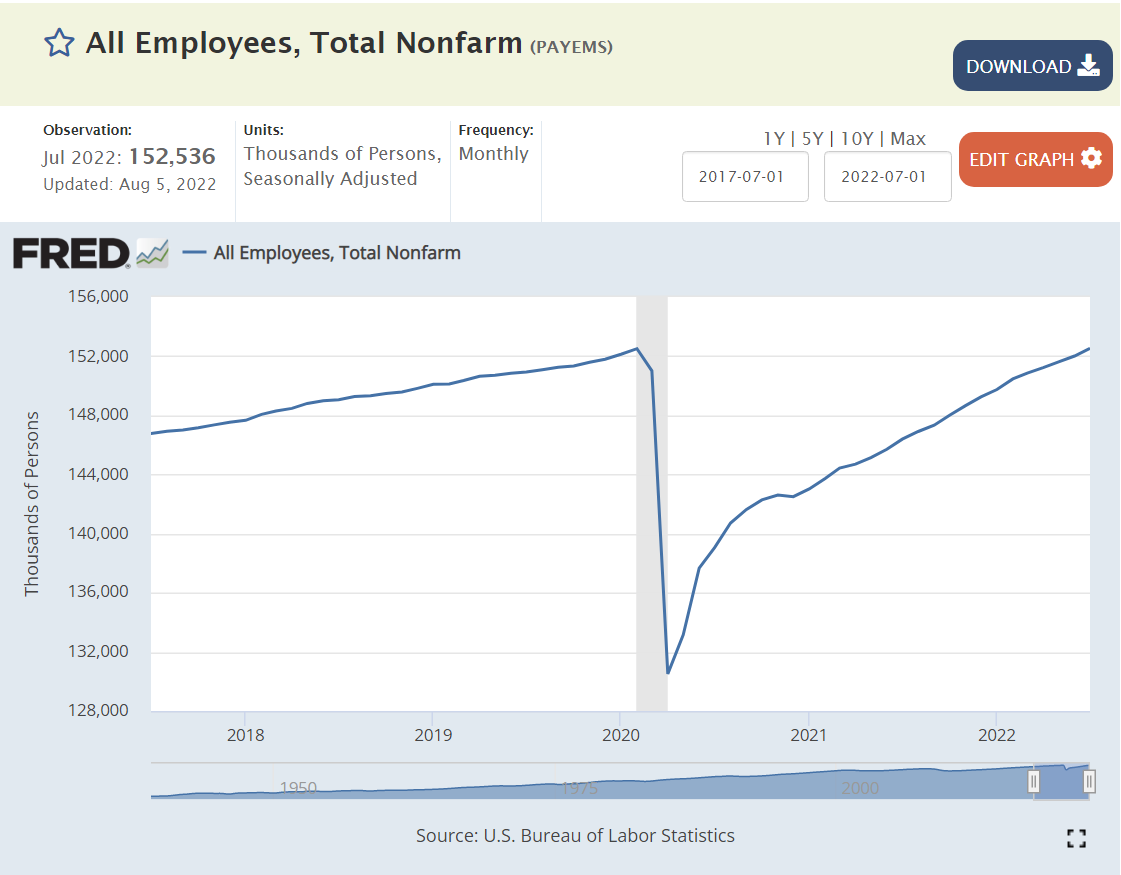Image resolution: width=1121 pixels, height=875 pixels.
Task: Switch the range to 5Y
Action: [811, 139]
